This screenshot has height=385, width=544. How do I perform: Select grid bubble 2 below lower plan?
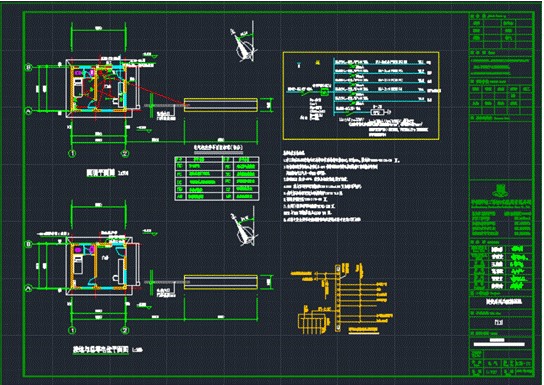[x=125, y=330]
